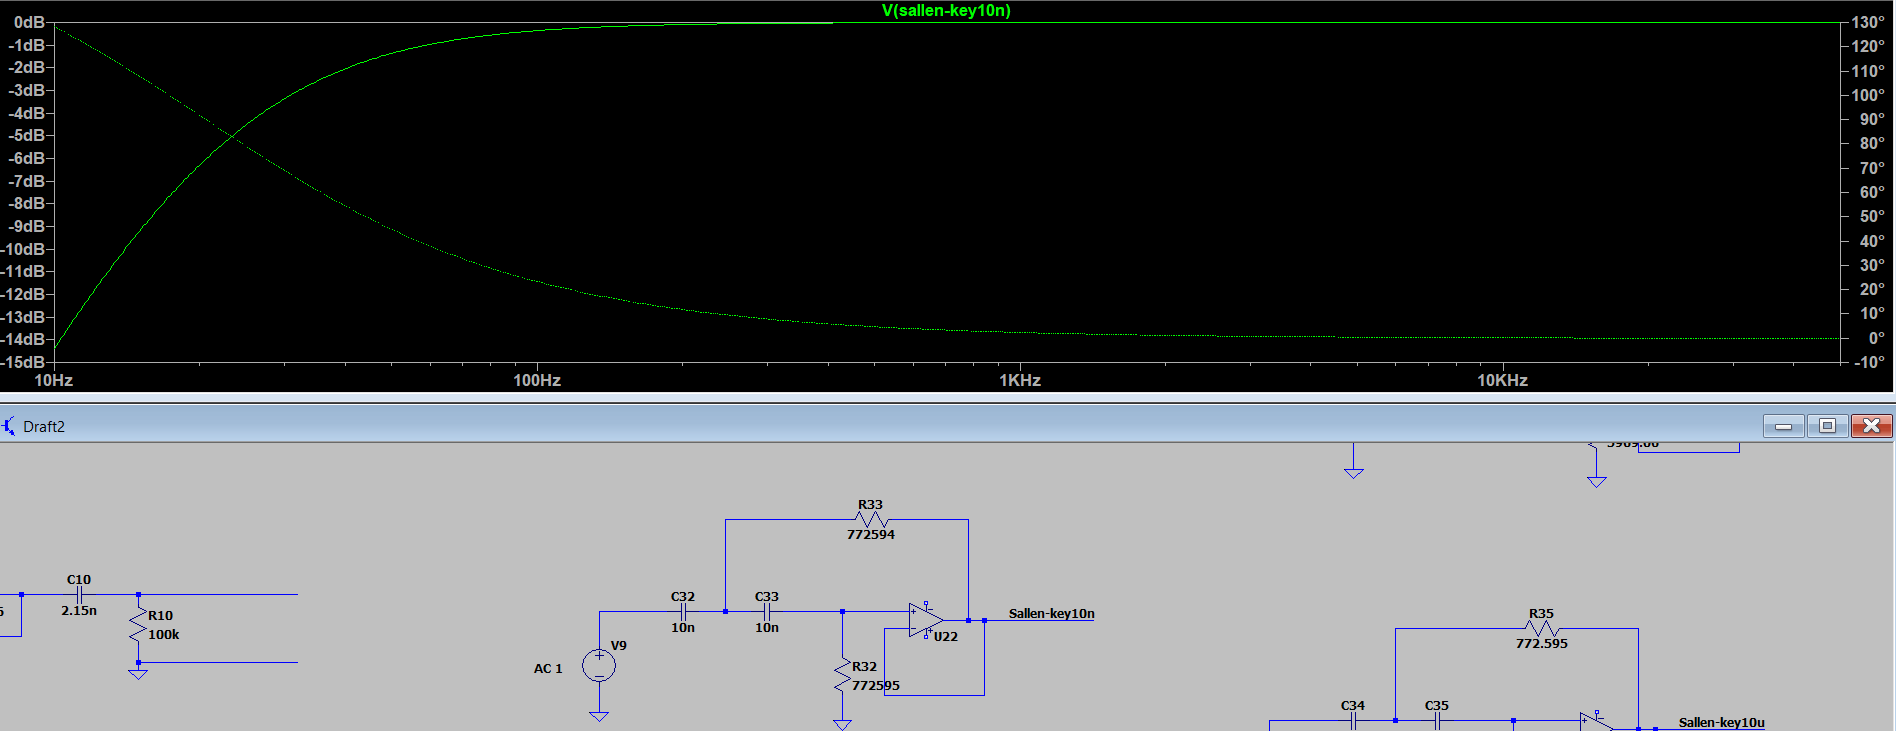Click the 130° phase axis label
Screen dimensions: 1896x731
1868,22
